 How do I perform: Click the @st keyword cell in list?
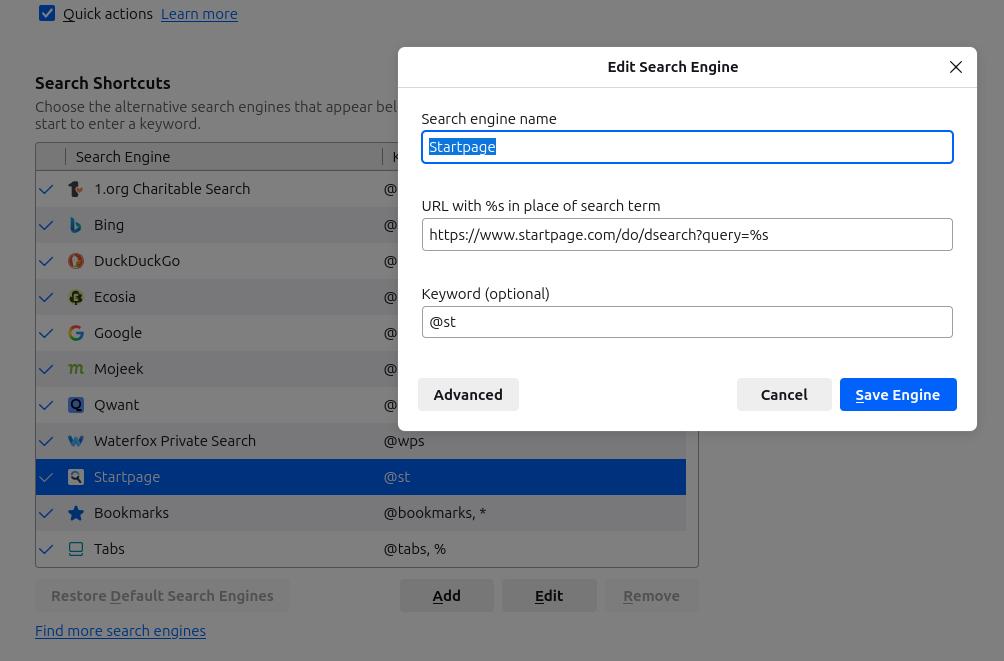tap(396, 477)
